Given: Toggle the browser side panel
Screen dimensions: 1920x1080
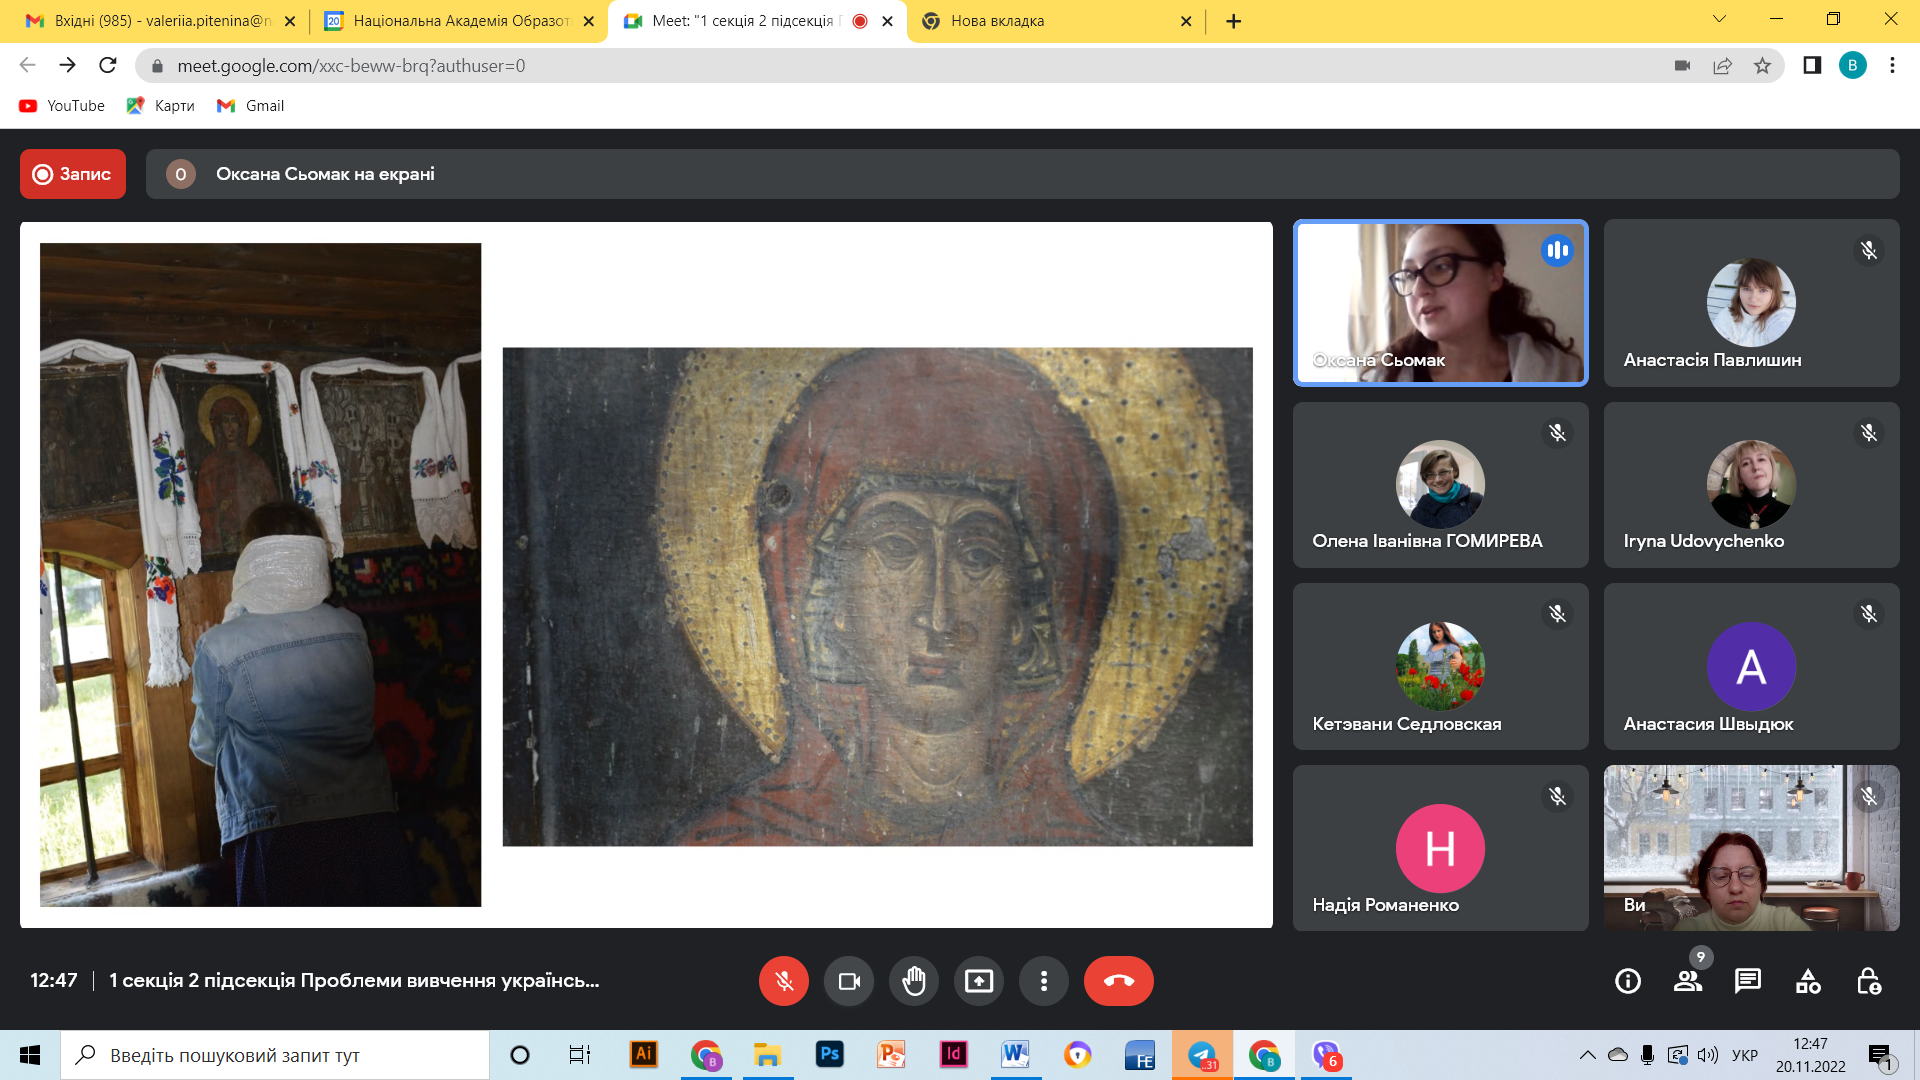Looking at the screenshot, I should click(x=1812, y=65).
